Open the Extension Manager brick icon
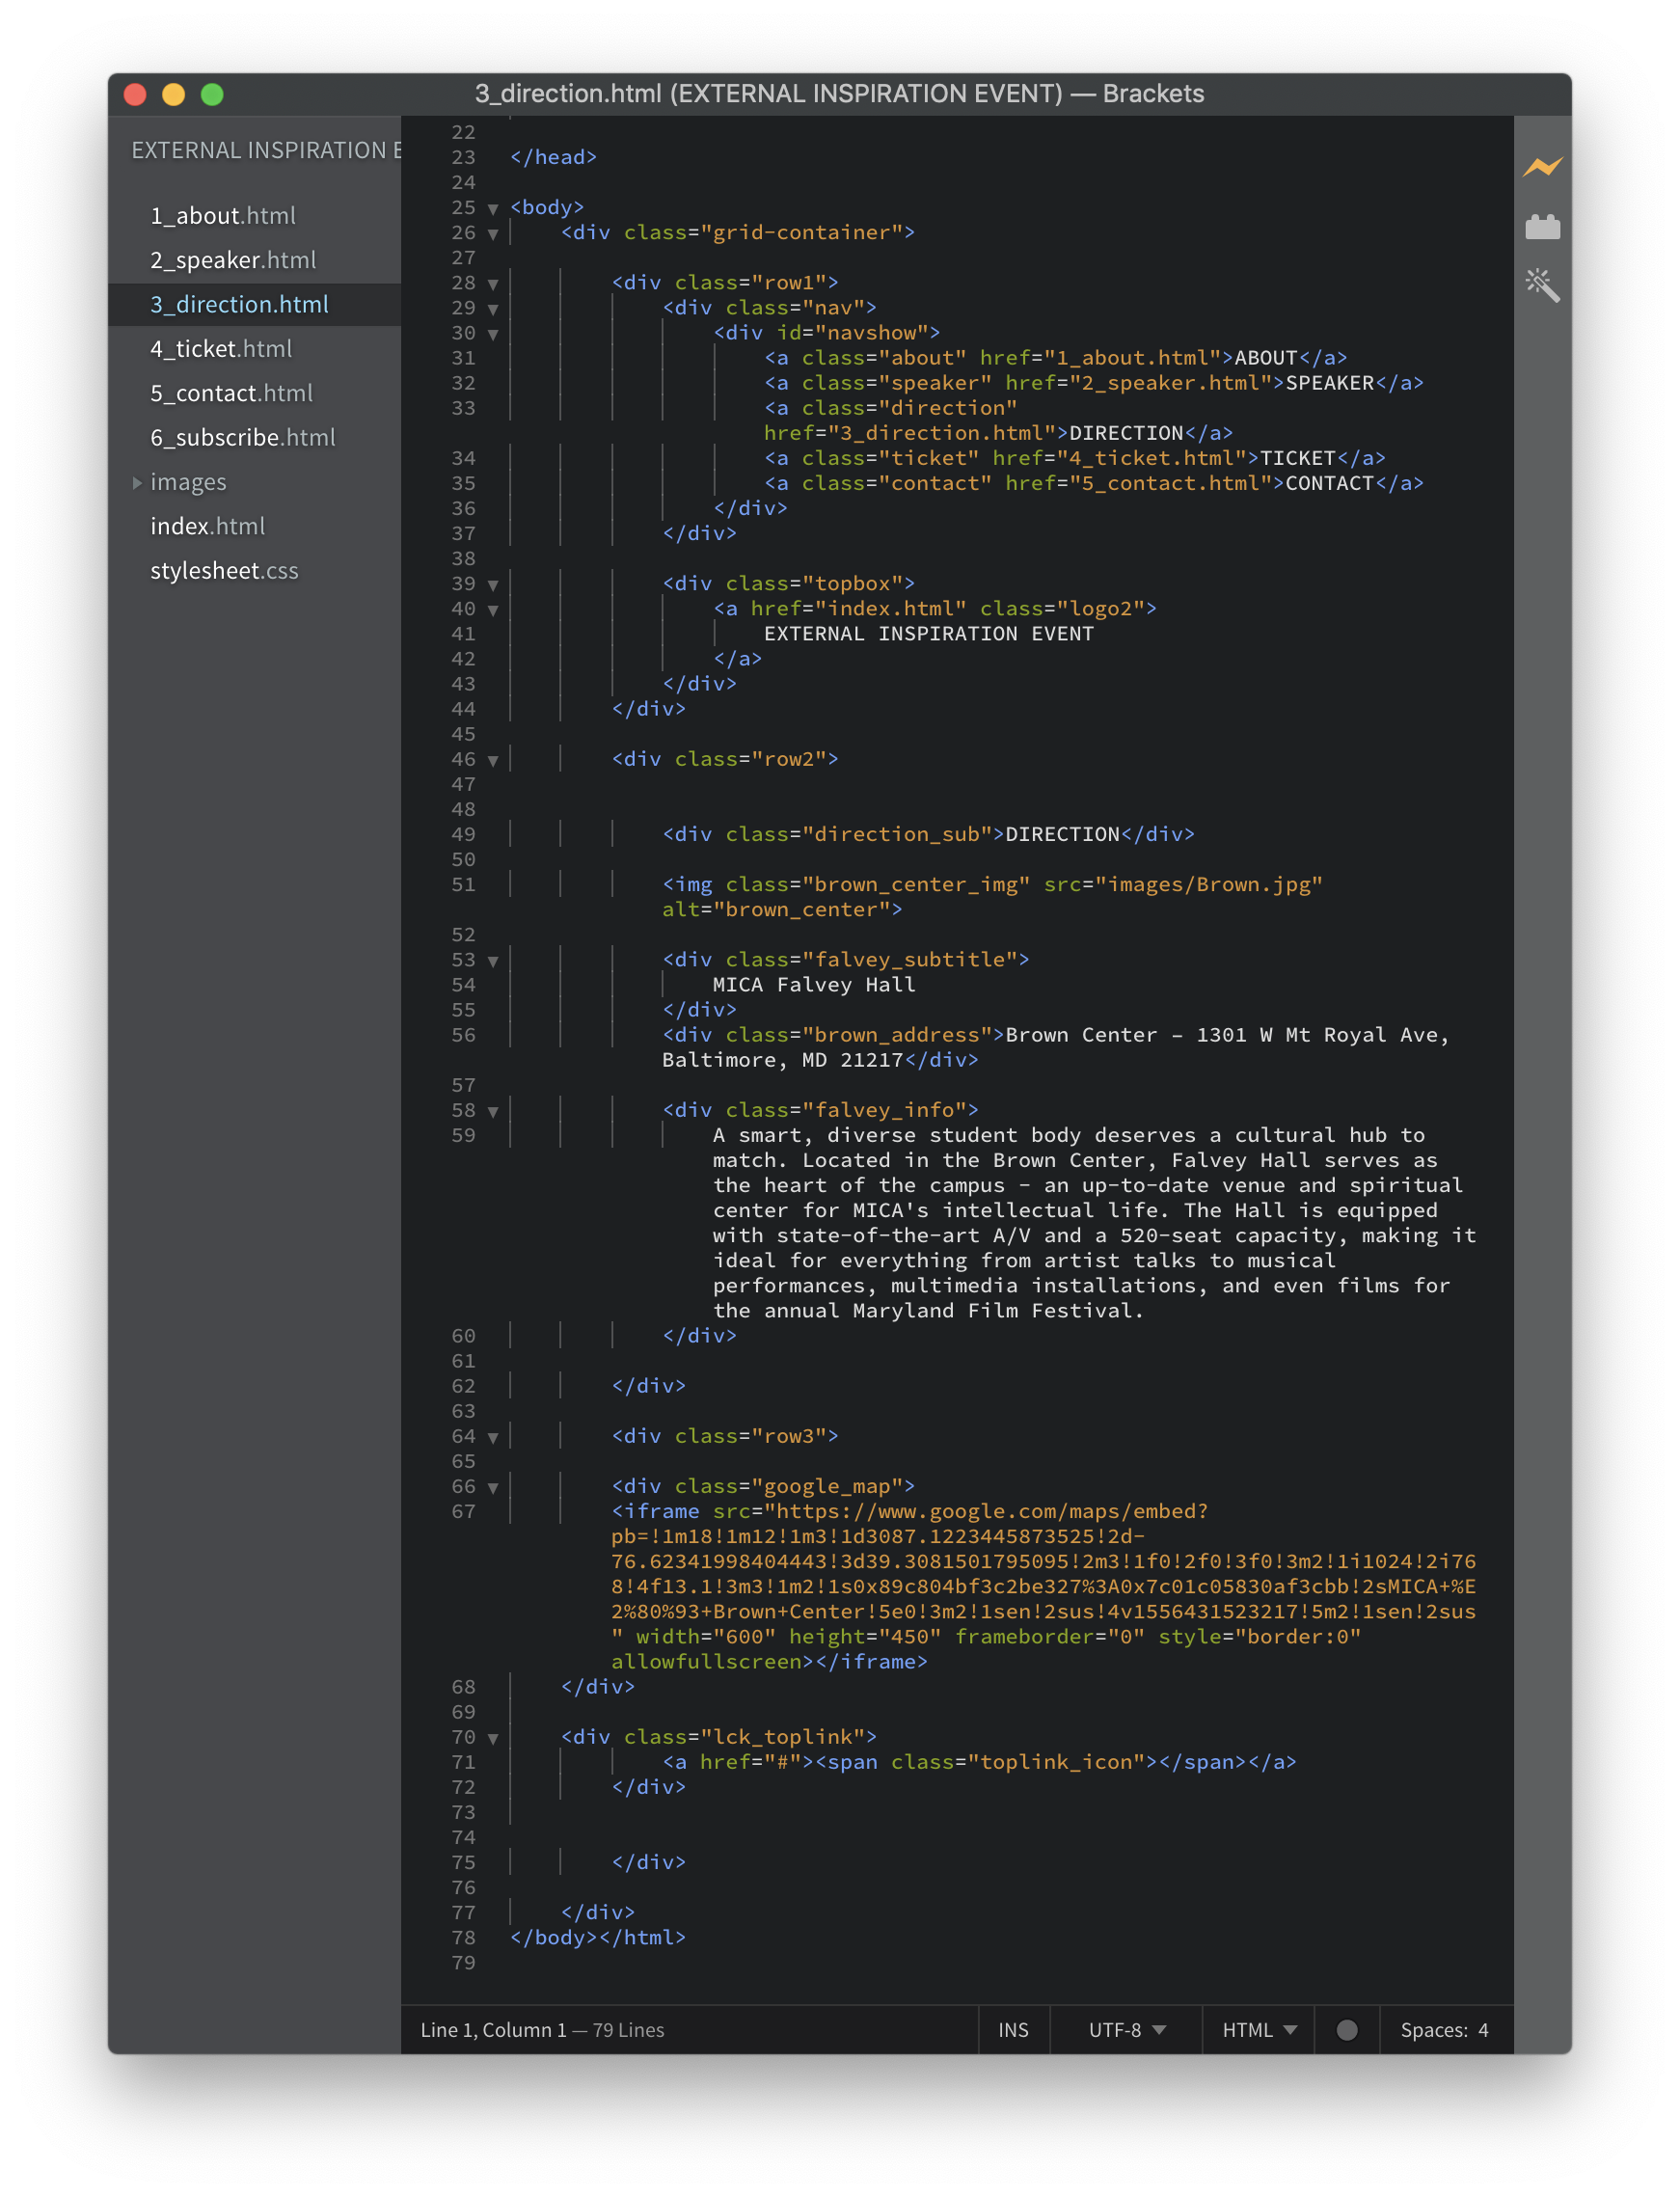1680x2197 pixels. click(1541, 228)
